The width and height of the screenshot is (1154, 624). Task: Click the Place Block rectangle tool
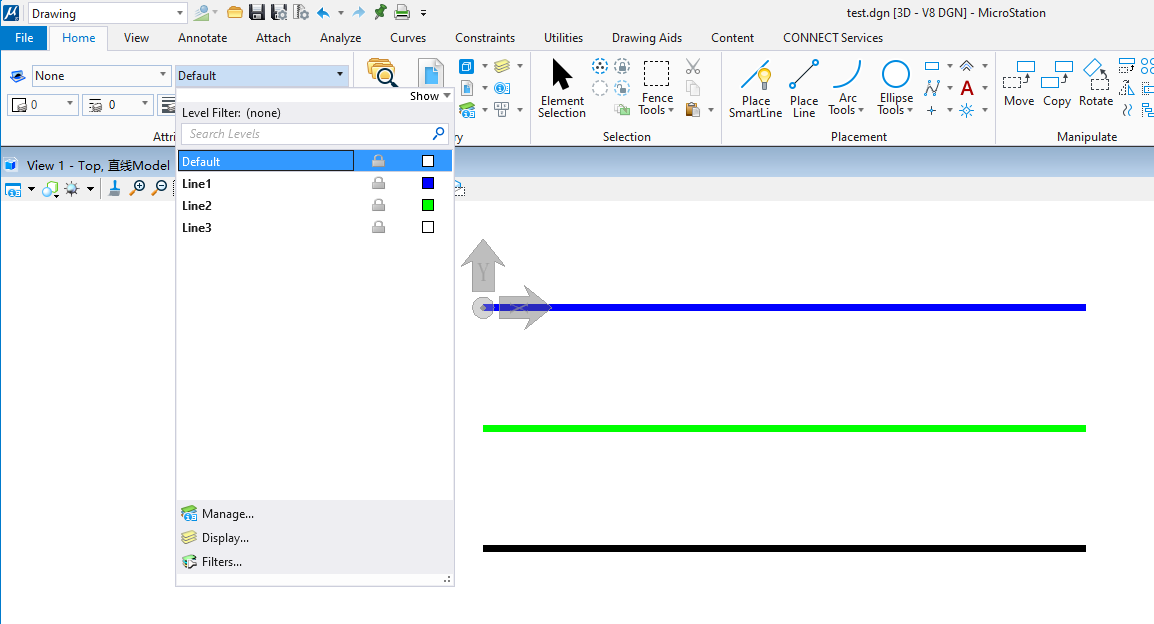pos(932,66)
